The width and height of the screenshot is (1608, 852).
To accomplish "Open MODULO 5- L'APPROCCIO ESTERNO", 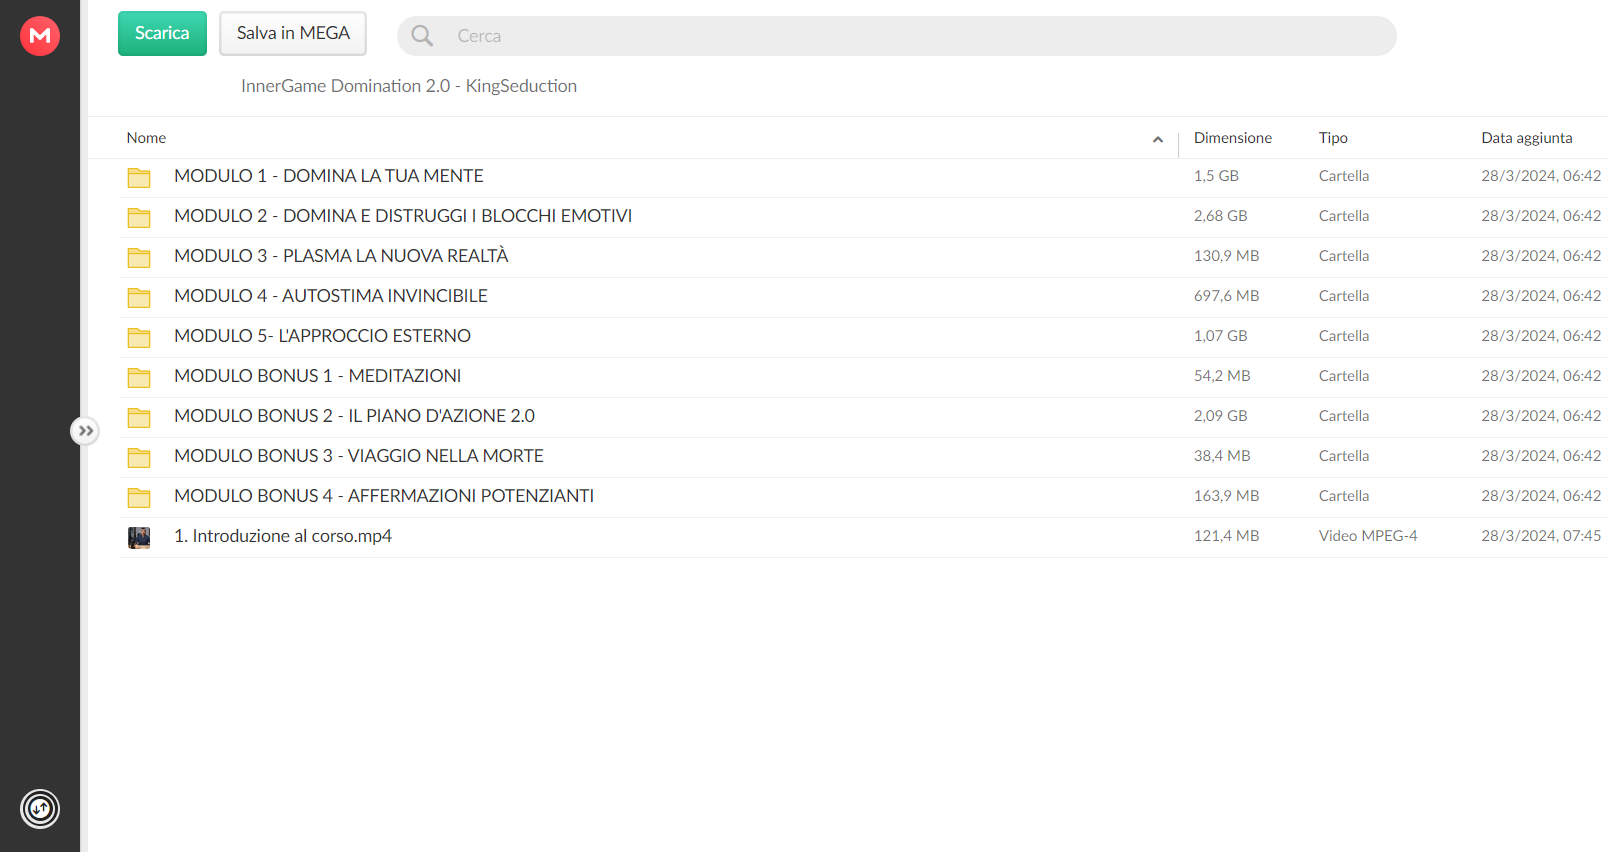I will click(x=322, y=336).
